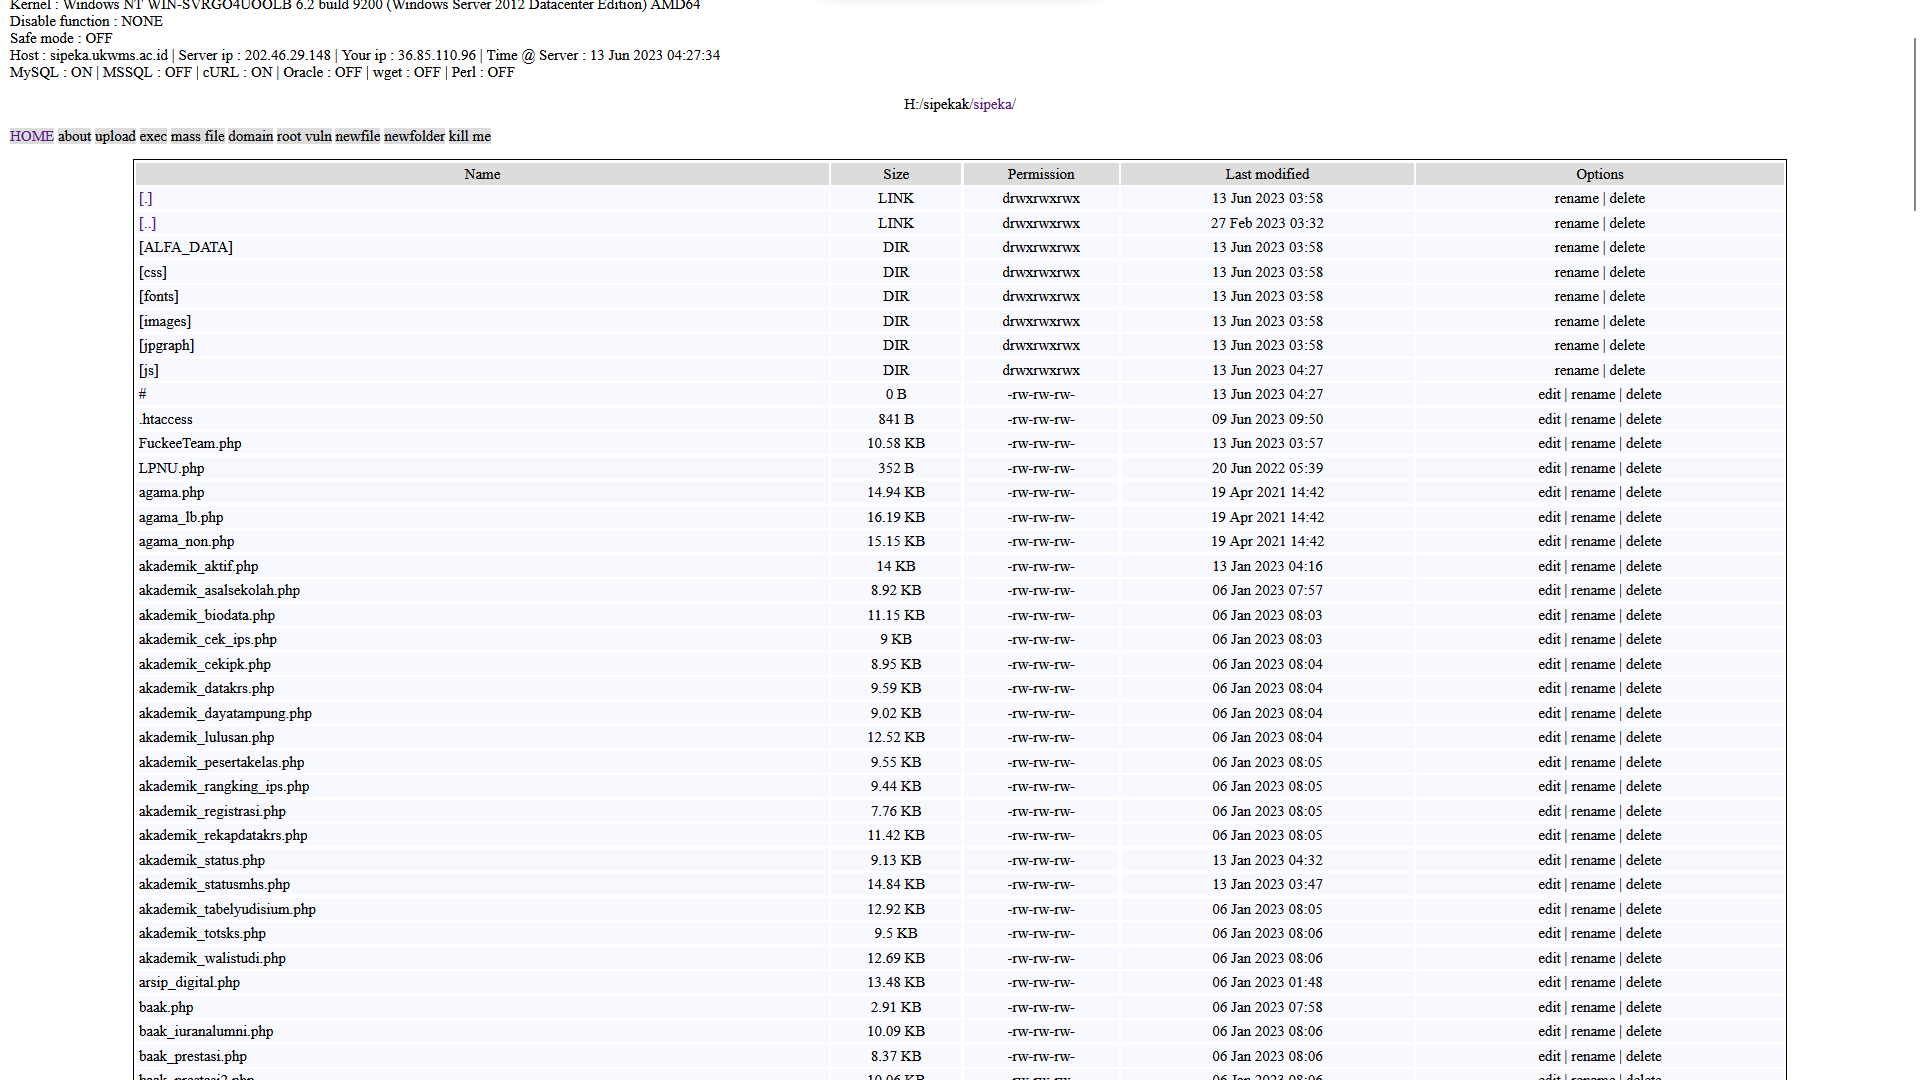Click the Name column header
The image size is (1920, 1080).
(482, 174)
